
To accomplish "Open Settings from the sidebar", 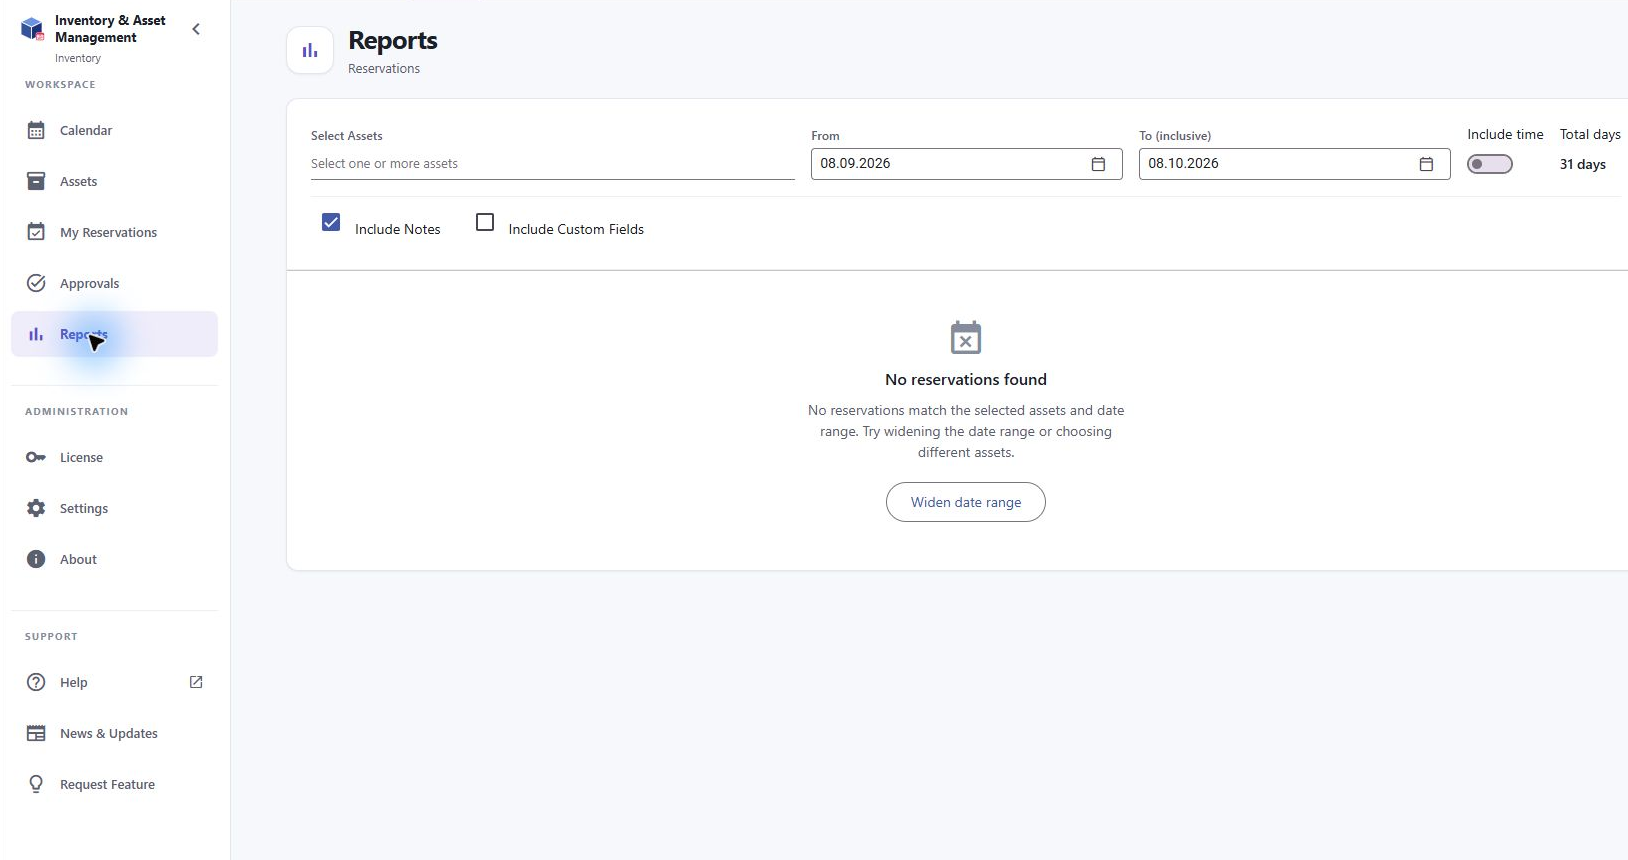I will point(114,508).
